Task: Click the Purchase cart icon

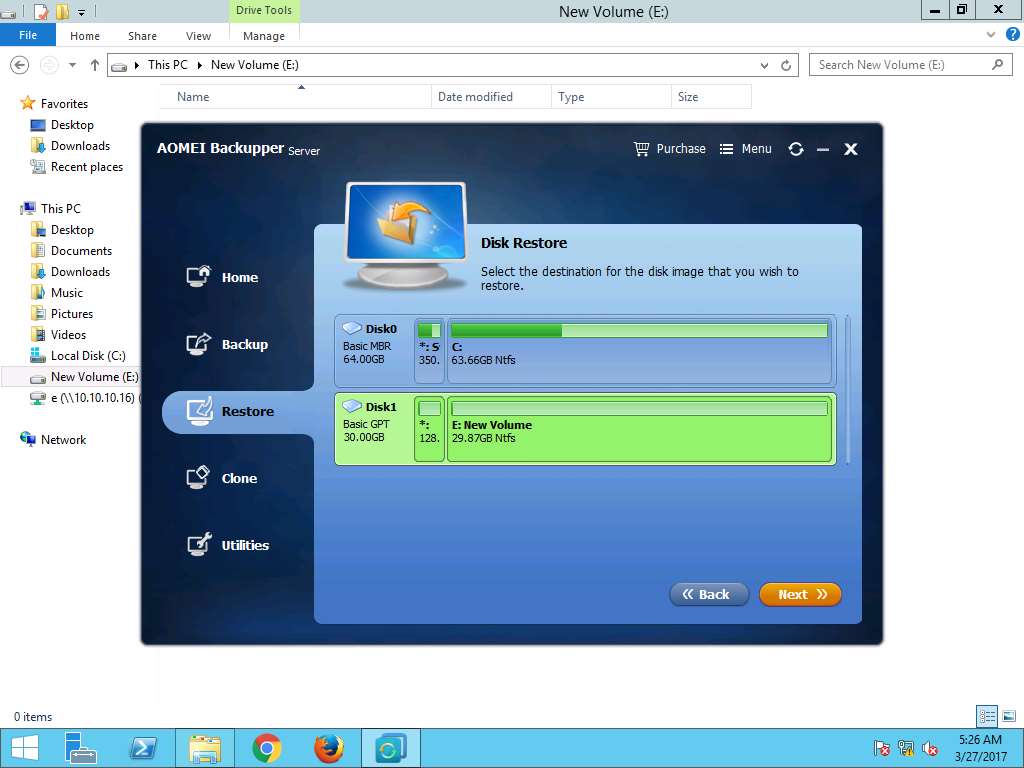Action: [641, 149]
